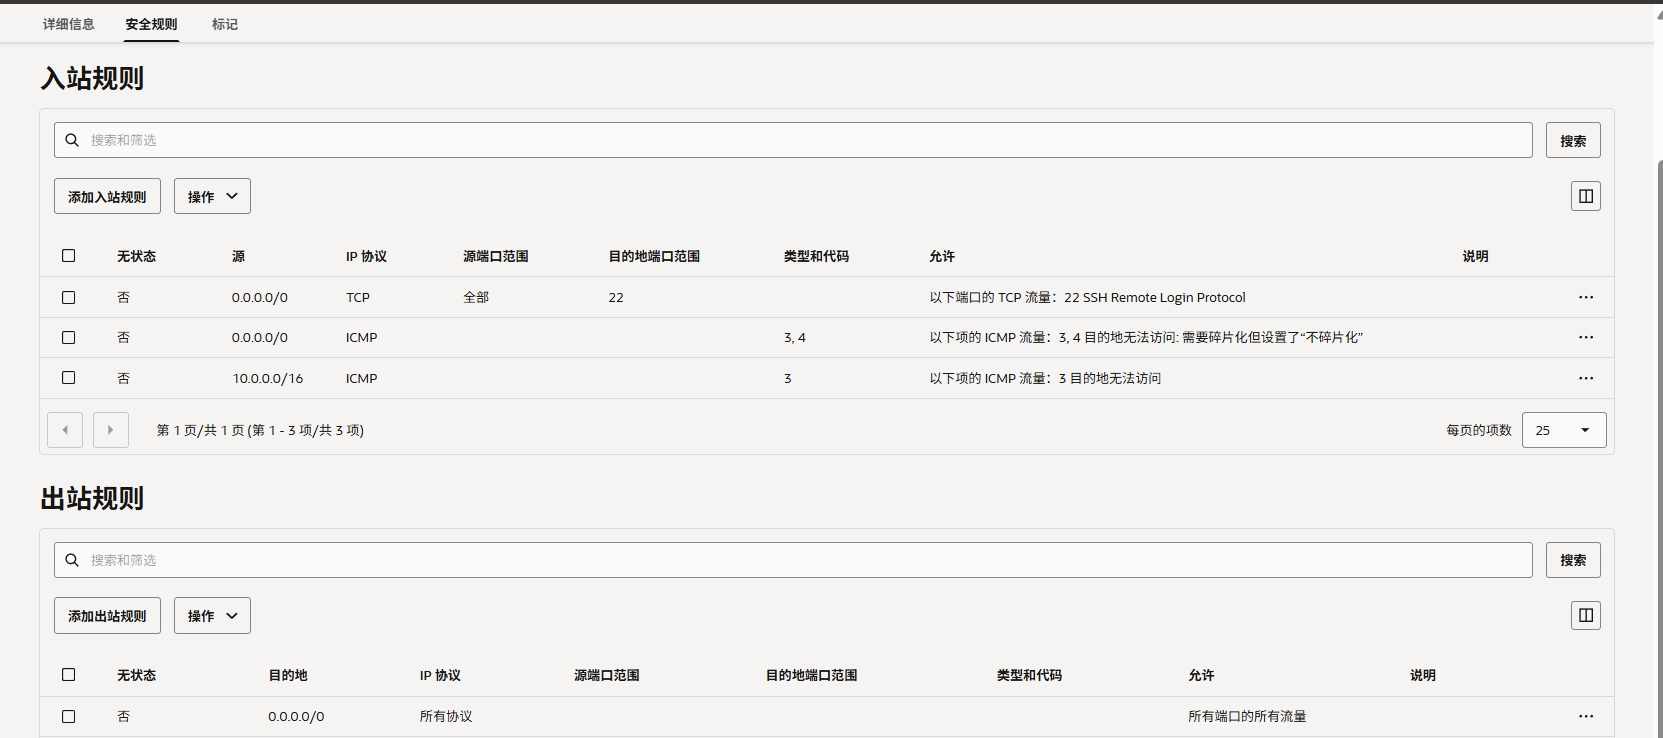The image size is (1663, 738).
Task: Go to next page of ingress rules
Action: pyautogui.click(x=111, y=430)
